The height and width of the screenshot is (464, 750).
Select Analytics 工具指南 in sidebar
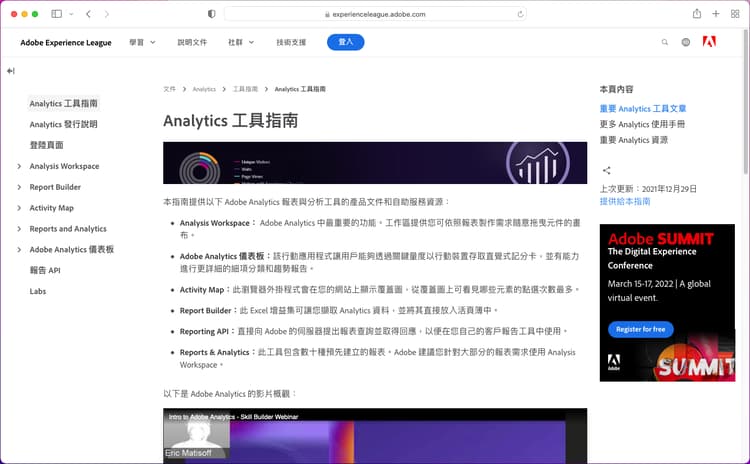[64, 103]
